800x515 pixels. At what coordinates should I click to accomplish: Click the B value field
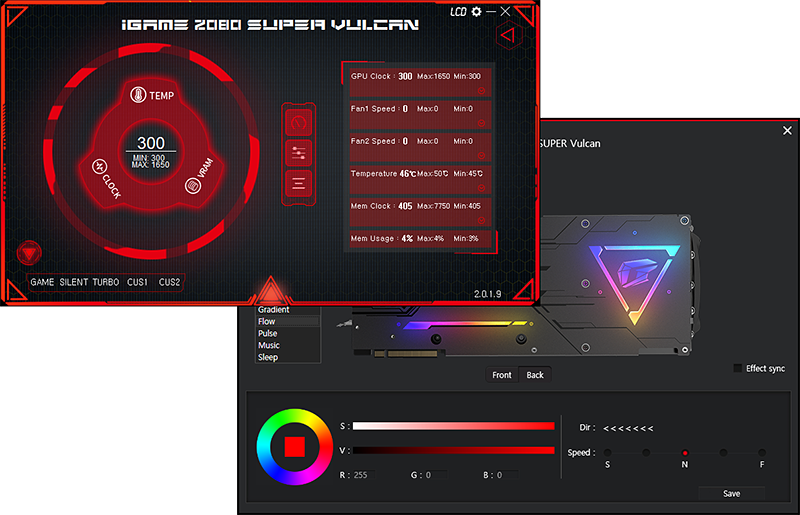click(507, 475)
